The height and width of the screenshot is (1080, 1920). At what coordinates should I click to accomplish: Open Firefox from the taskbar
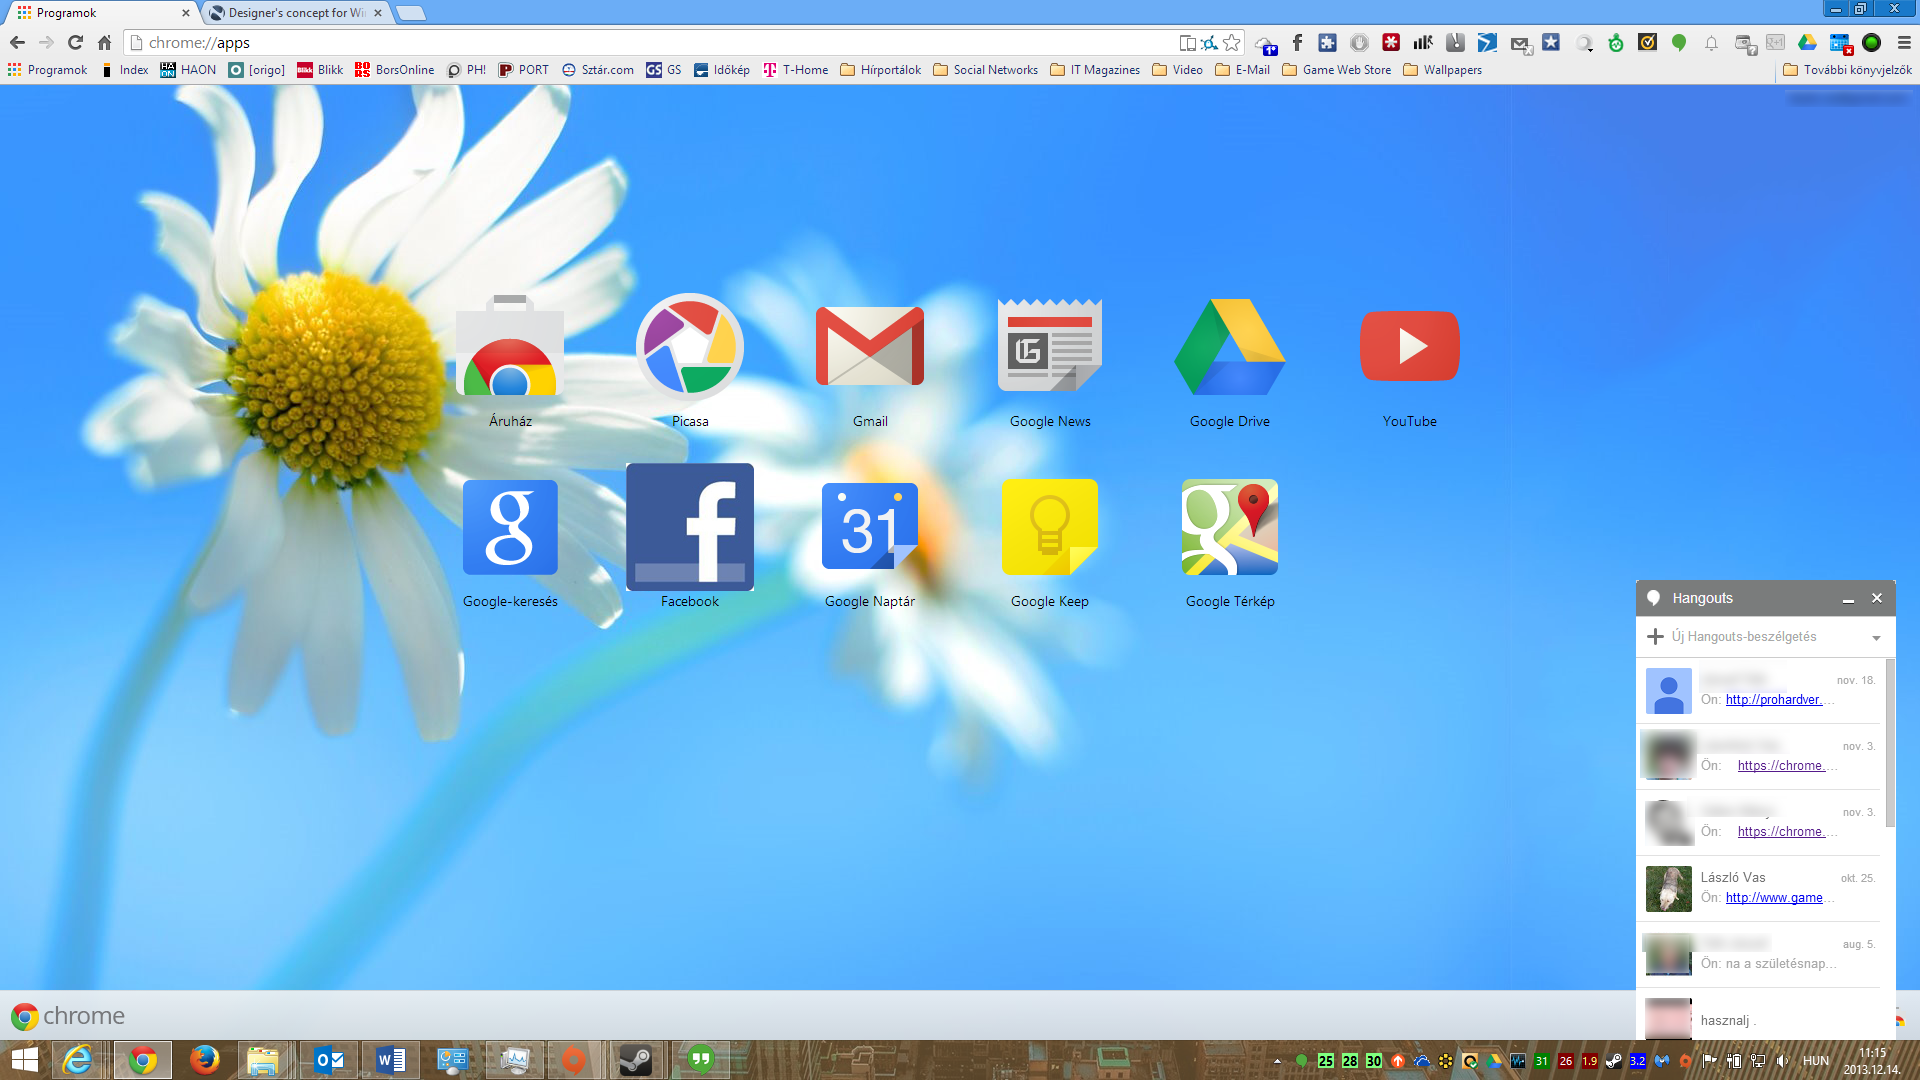click(204, 1060)
